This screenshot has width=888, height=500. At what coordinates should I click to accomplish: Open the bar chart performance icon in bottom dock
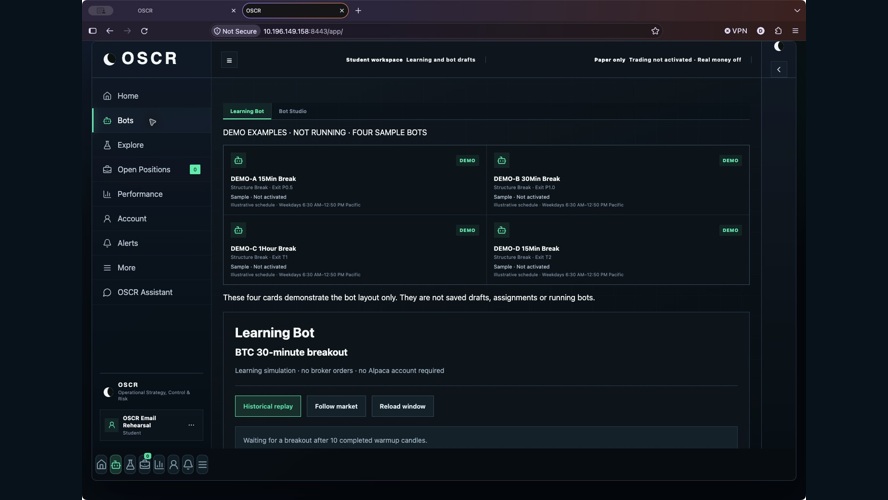tap(159, 464)
